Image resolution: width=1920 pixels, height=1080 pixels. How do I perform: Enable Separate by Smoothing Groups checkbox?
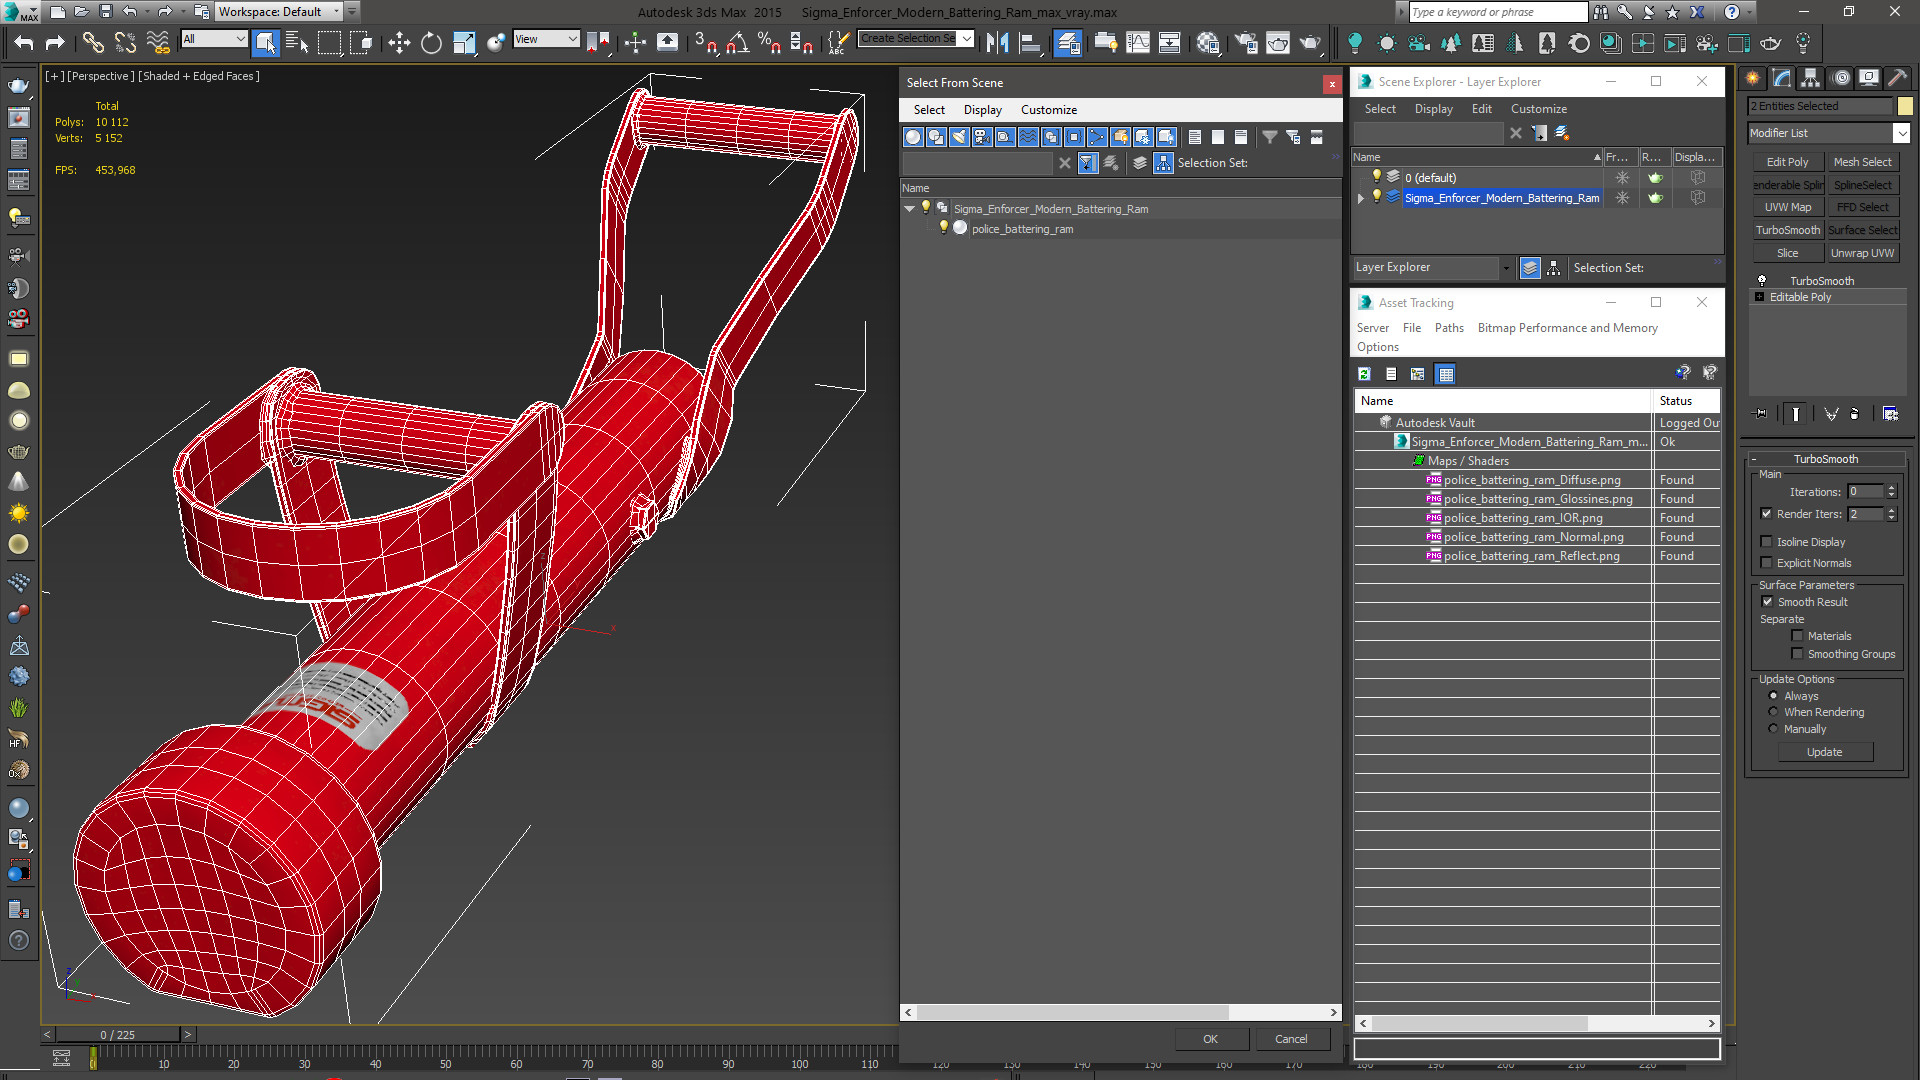tap(1798, 654)
